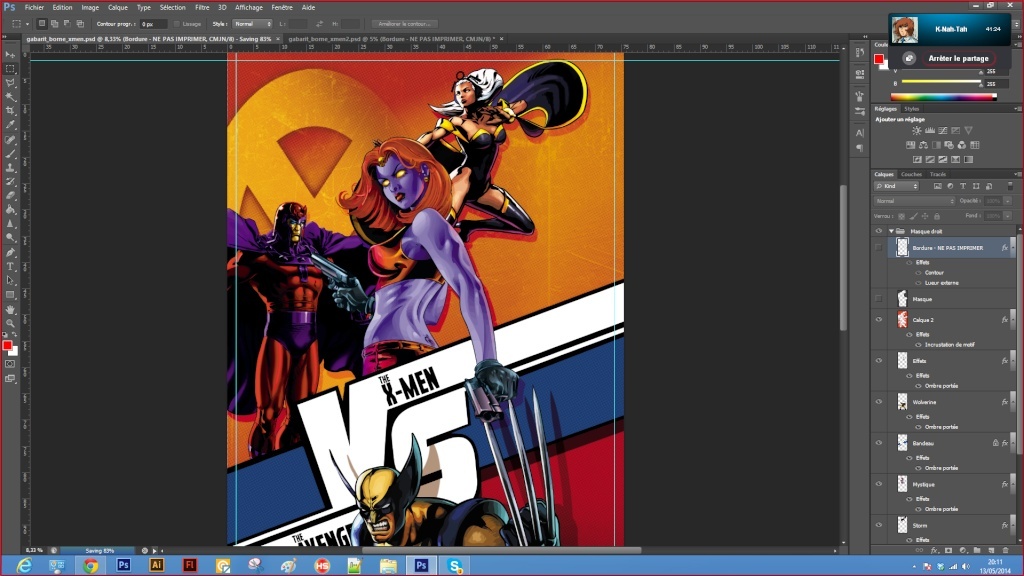
Task: Open the Fond fill value dropdown
Action: [x=1008, y=216]
